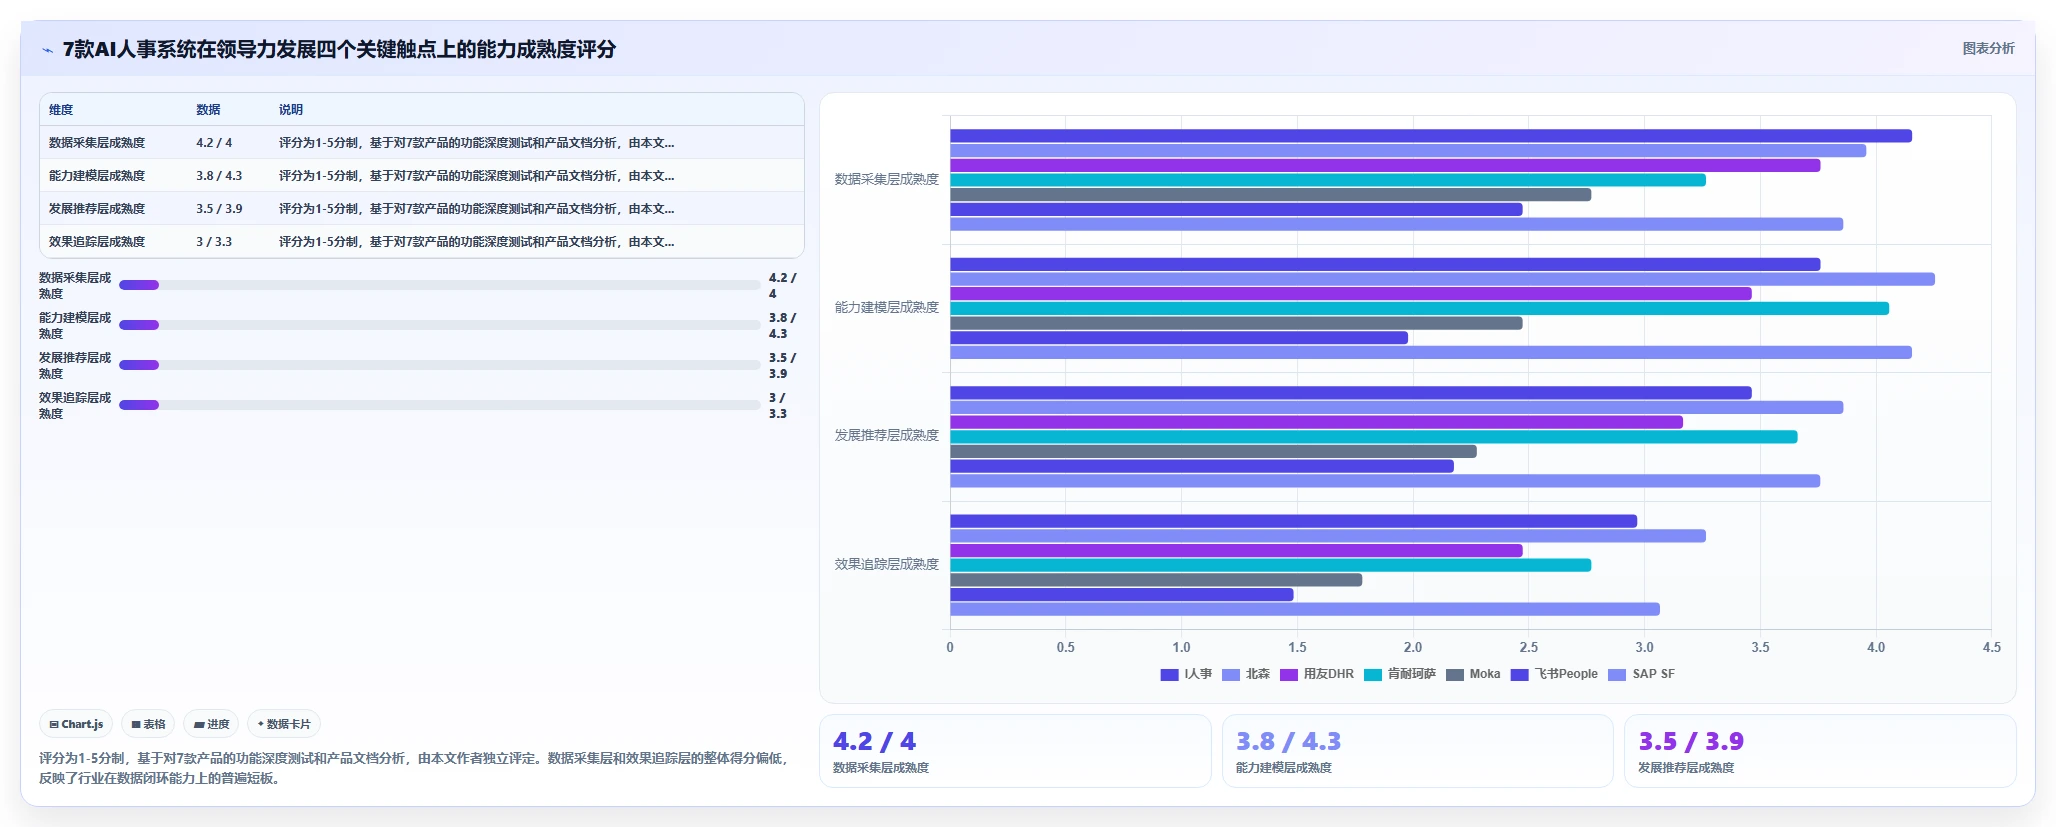Viewport: 2056px width, 827px height.
Task: Select the 能力建模层成熟度 table row
Action: [x=422, y=175]
